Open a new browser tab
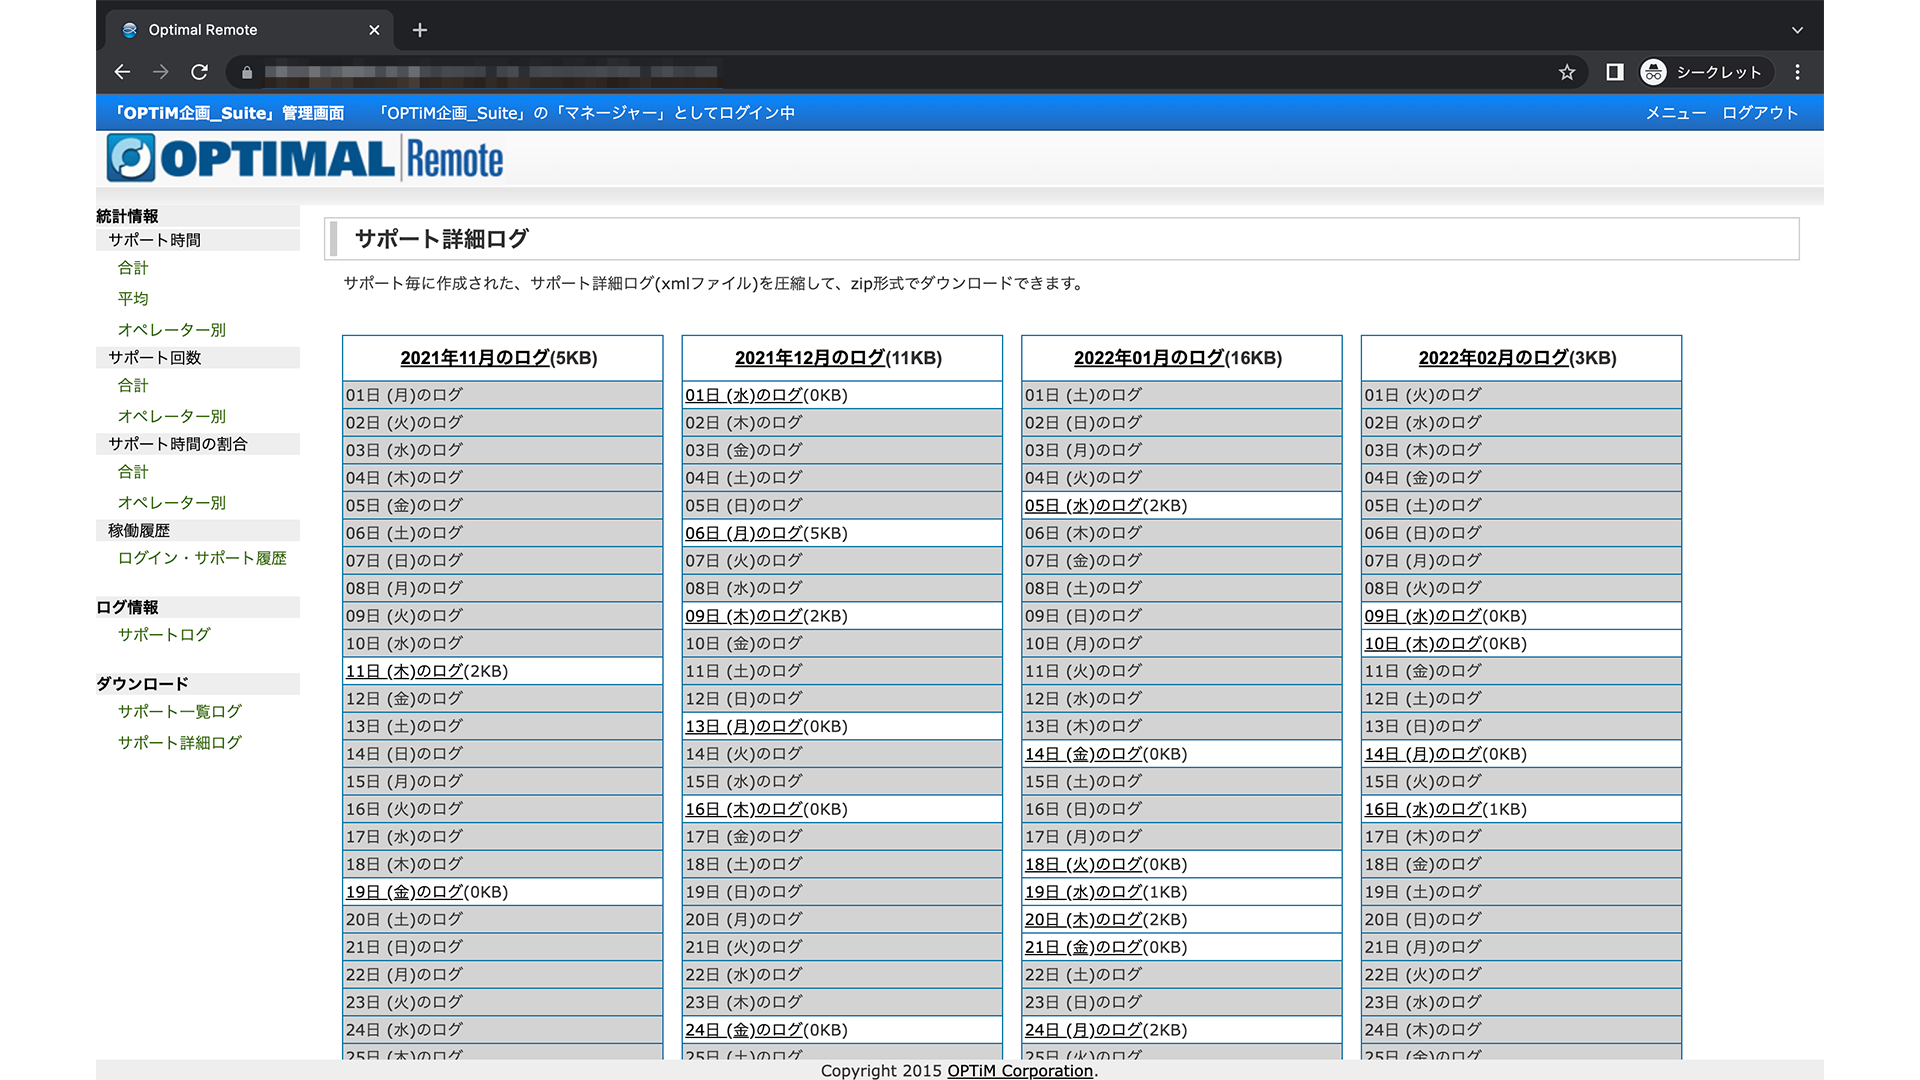This screenshot has height=1080, width=1920. (420, 30)
